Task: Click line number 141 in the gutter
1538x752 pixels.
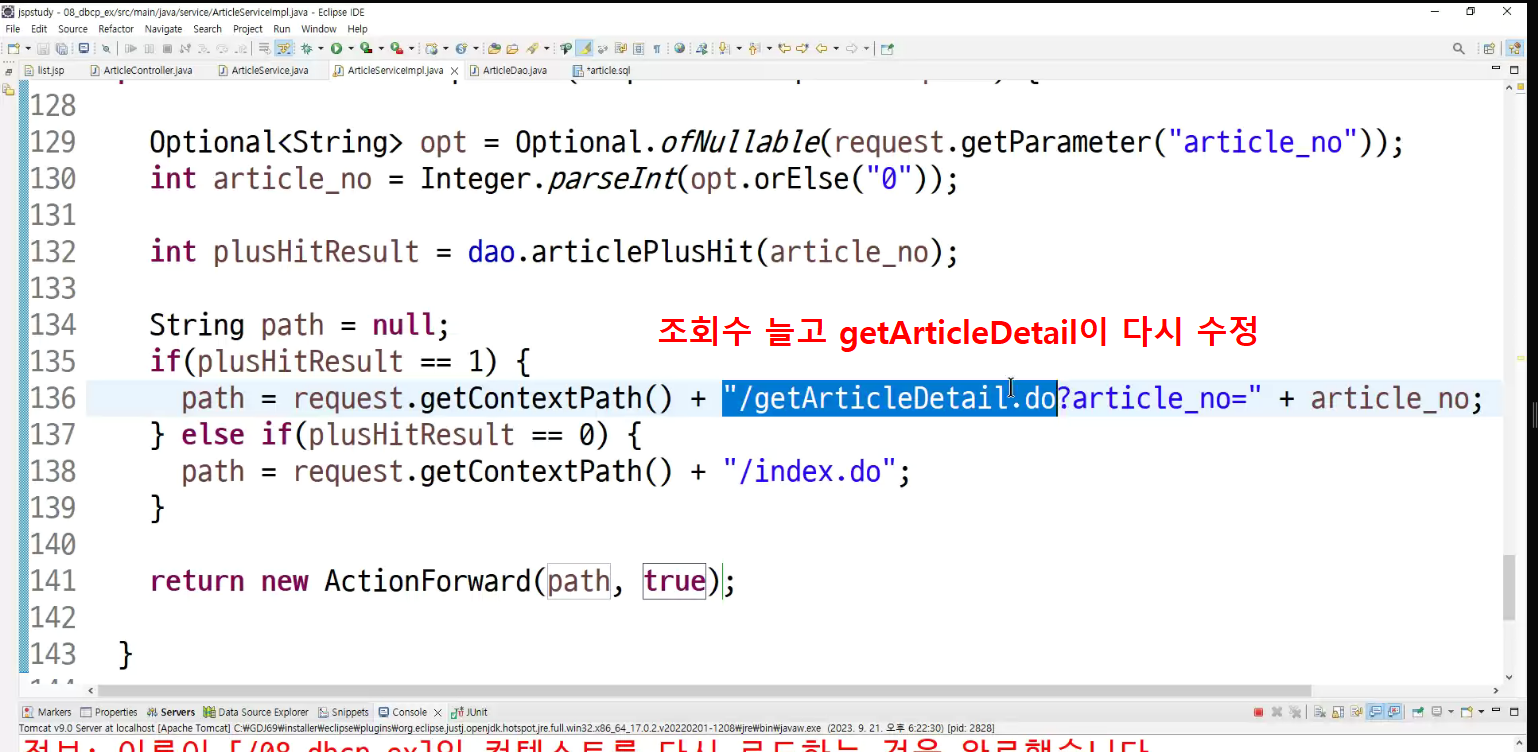Action: [53, 581]
